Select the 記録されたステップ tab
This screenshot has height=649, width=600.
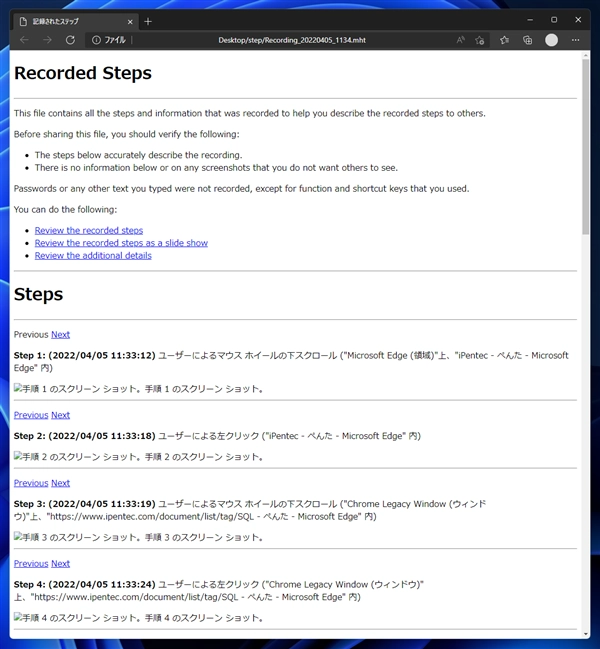(x=74, y=22)
